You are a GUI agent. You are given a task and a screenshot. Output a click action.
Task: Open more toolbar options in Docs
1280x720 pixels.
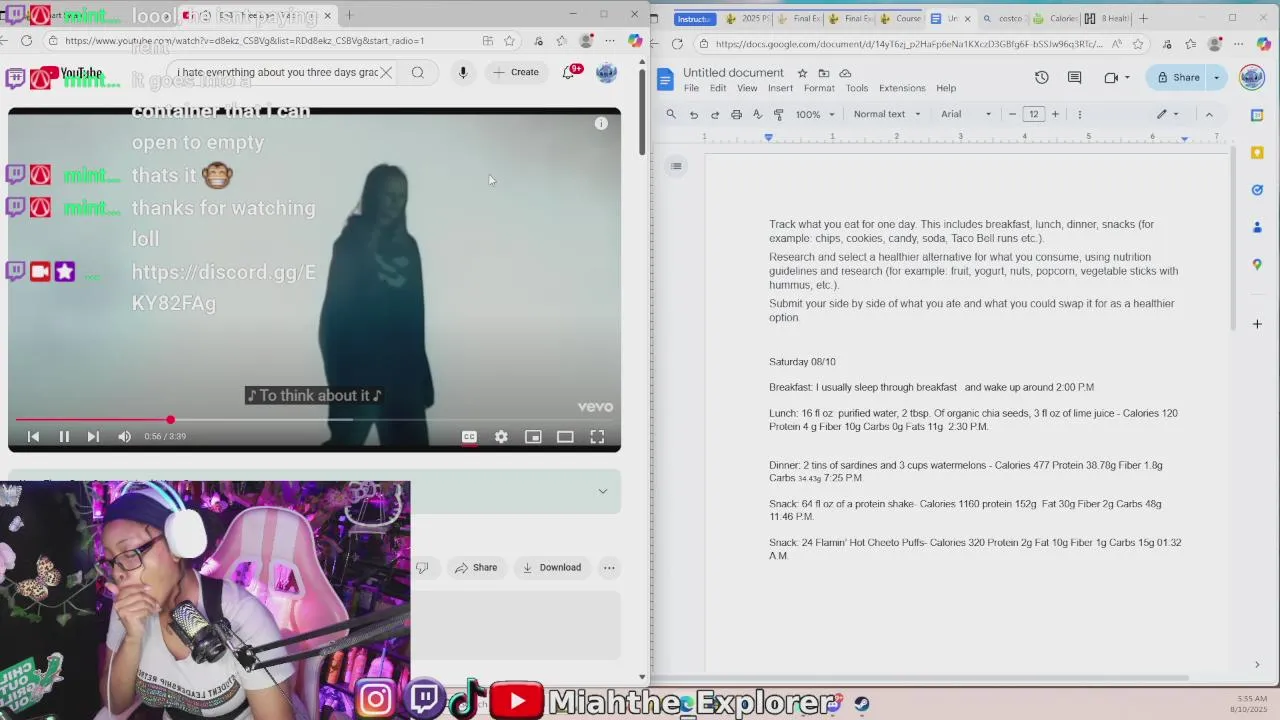[x=1079, y=114]
